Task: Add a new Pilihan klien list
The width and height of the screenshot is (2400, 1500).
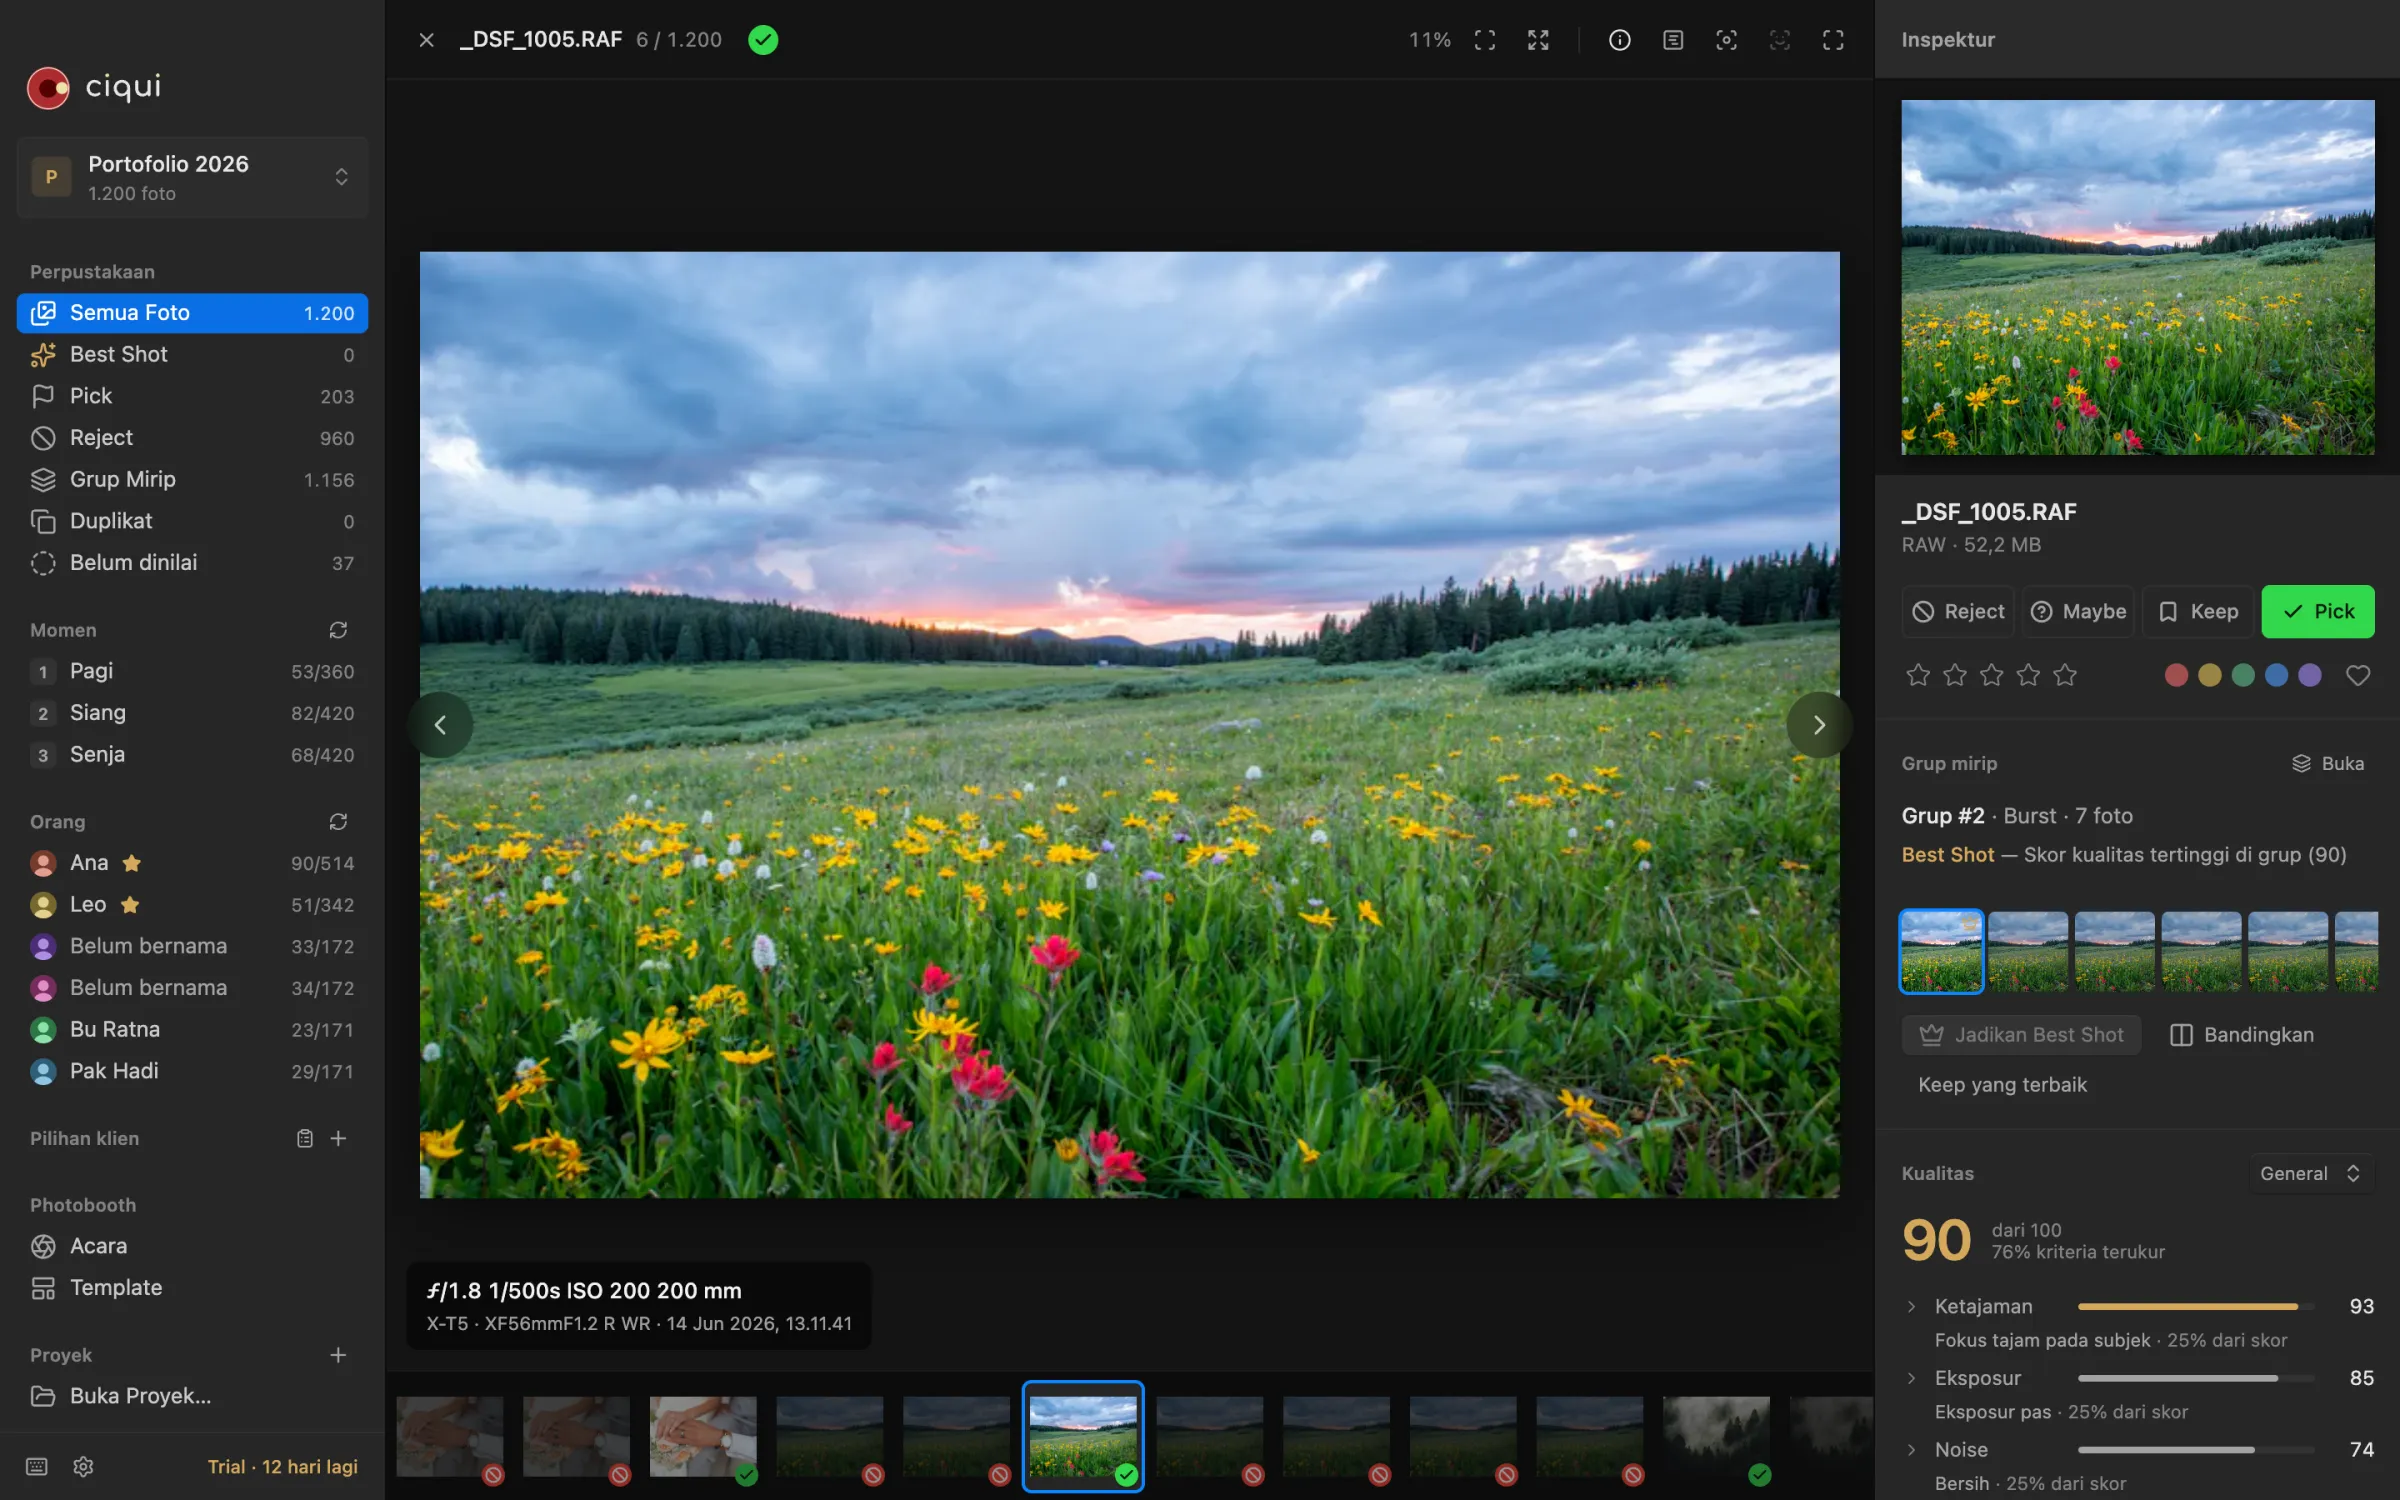Action: (x=339, y=1138)
